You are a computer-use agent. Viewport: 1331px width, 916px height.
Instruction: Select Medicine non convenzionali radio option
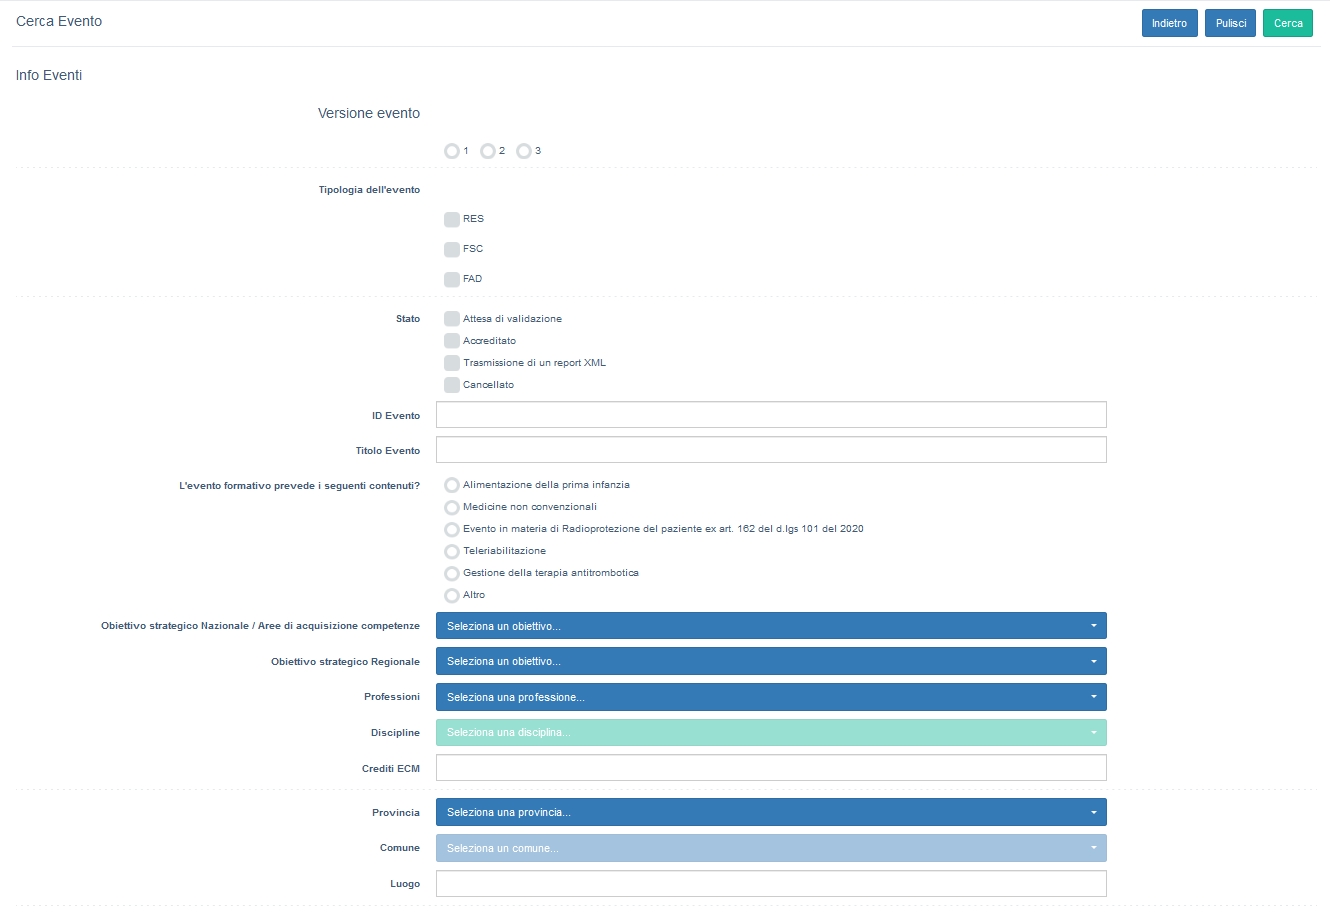coord(452,507)
